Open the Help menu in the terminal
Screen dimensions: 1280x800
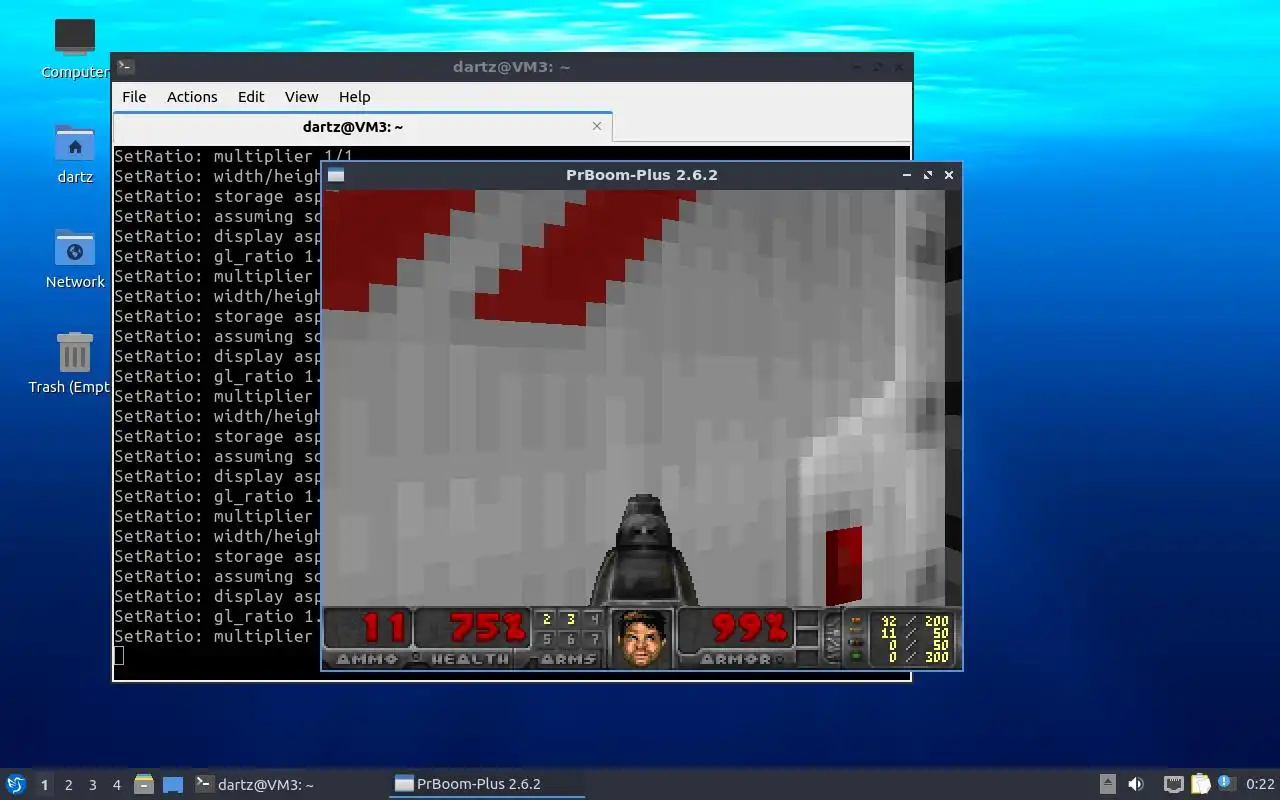tap(354, 97)
